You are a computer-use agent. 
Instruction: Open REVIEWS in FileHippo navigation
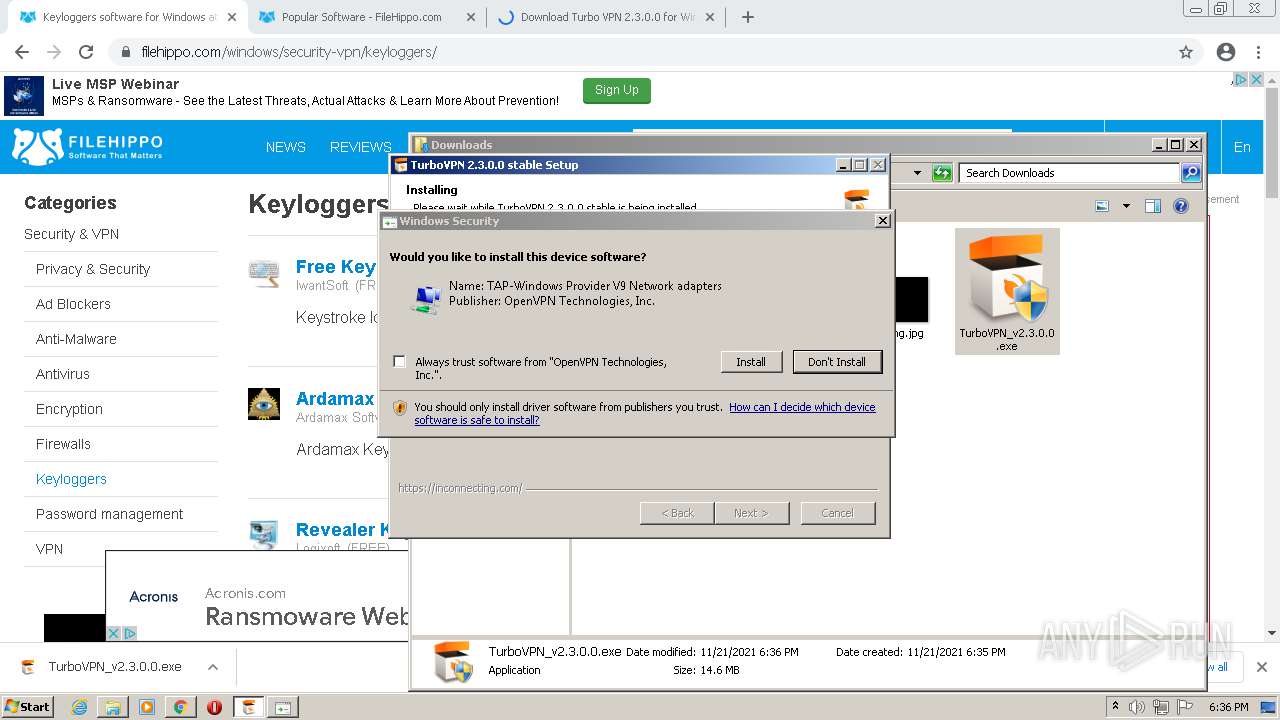(361, 147)
